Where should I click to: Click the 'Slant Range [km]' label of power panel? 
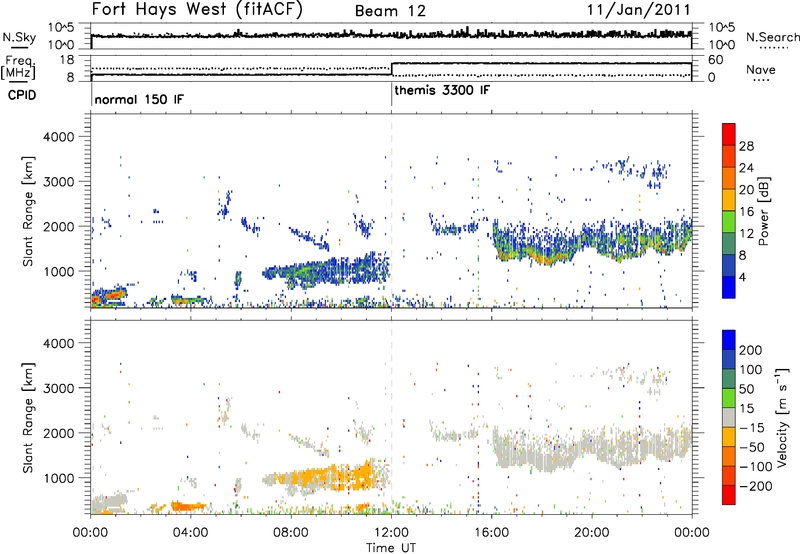coord(28,211)
